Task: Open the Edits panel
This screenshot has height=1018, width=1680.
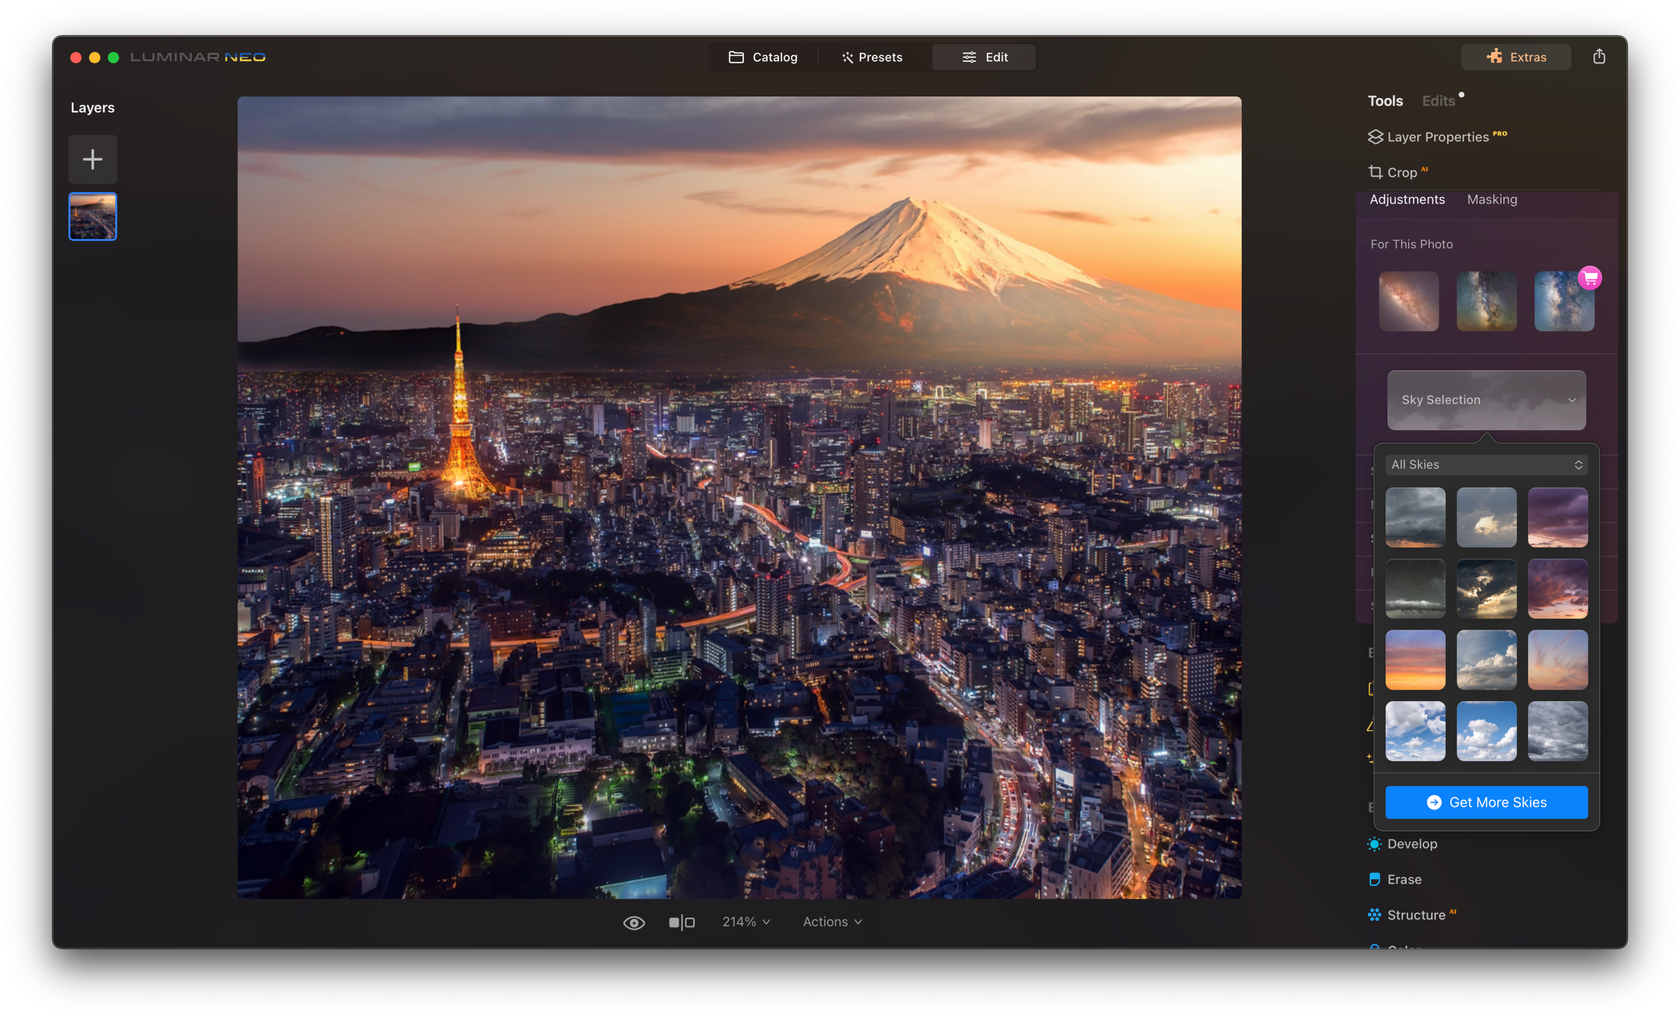Action: (1437, 100)
